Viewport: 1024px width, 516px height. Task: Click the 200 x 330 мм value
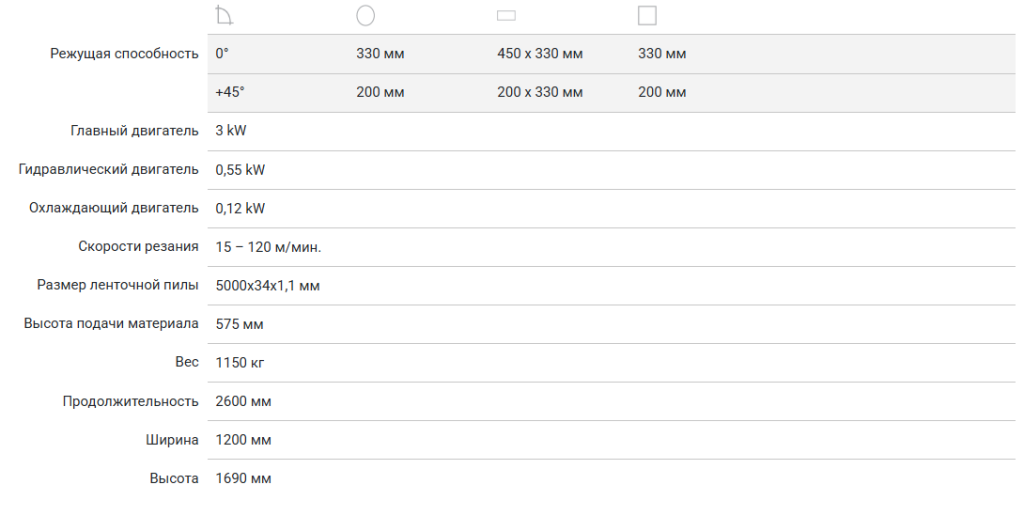tap(539, 92)
